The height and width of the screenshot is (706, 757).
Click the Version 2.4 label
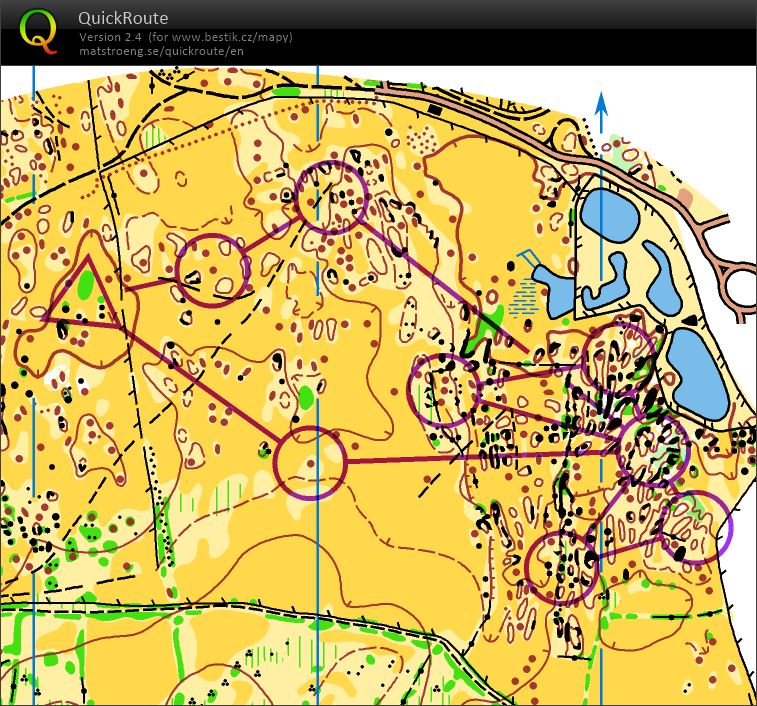(x=113, y=37)
